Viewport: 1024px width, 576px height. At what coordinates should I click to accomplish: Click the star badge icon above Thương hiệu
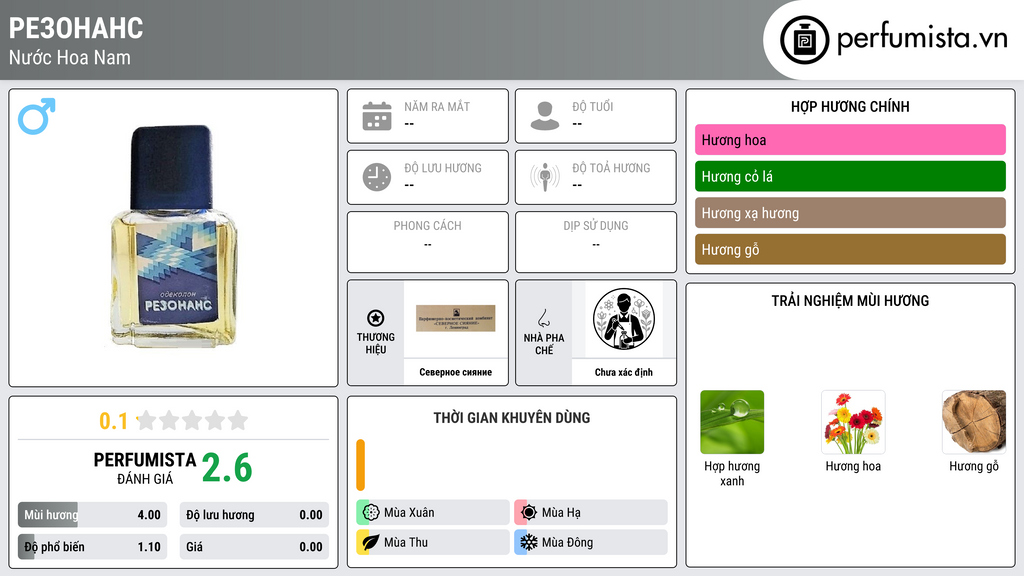376,318
